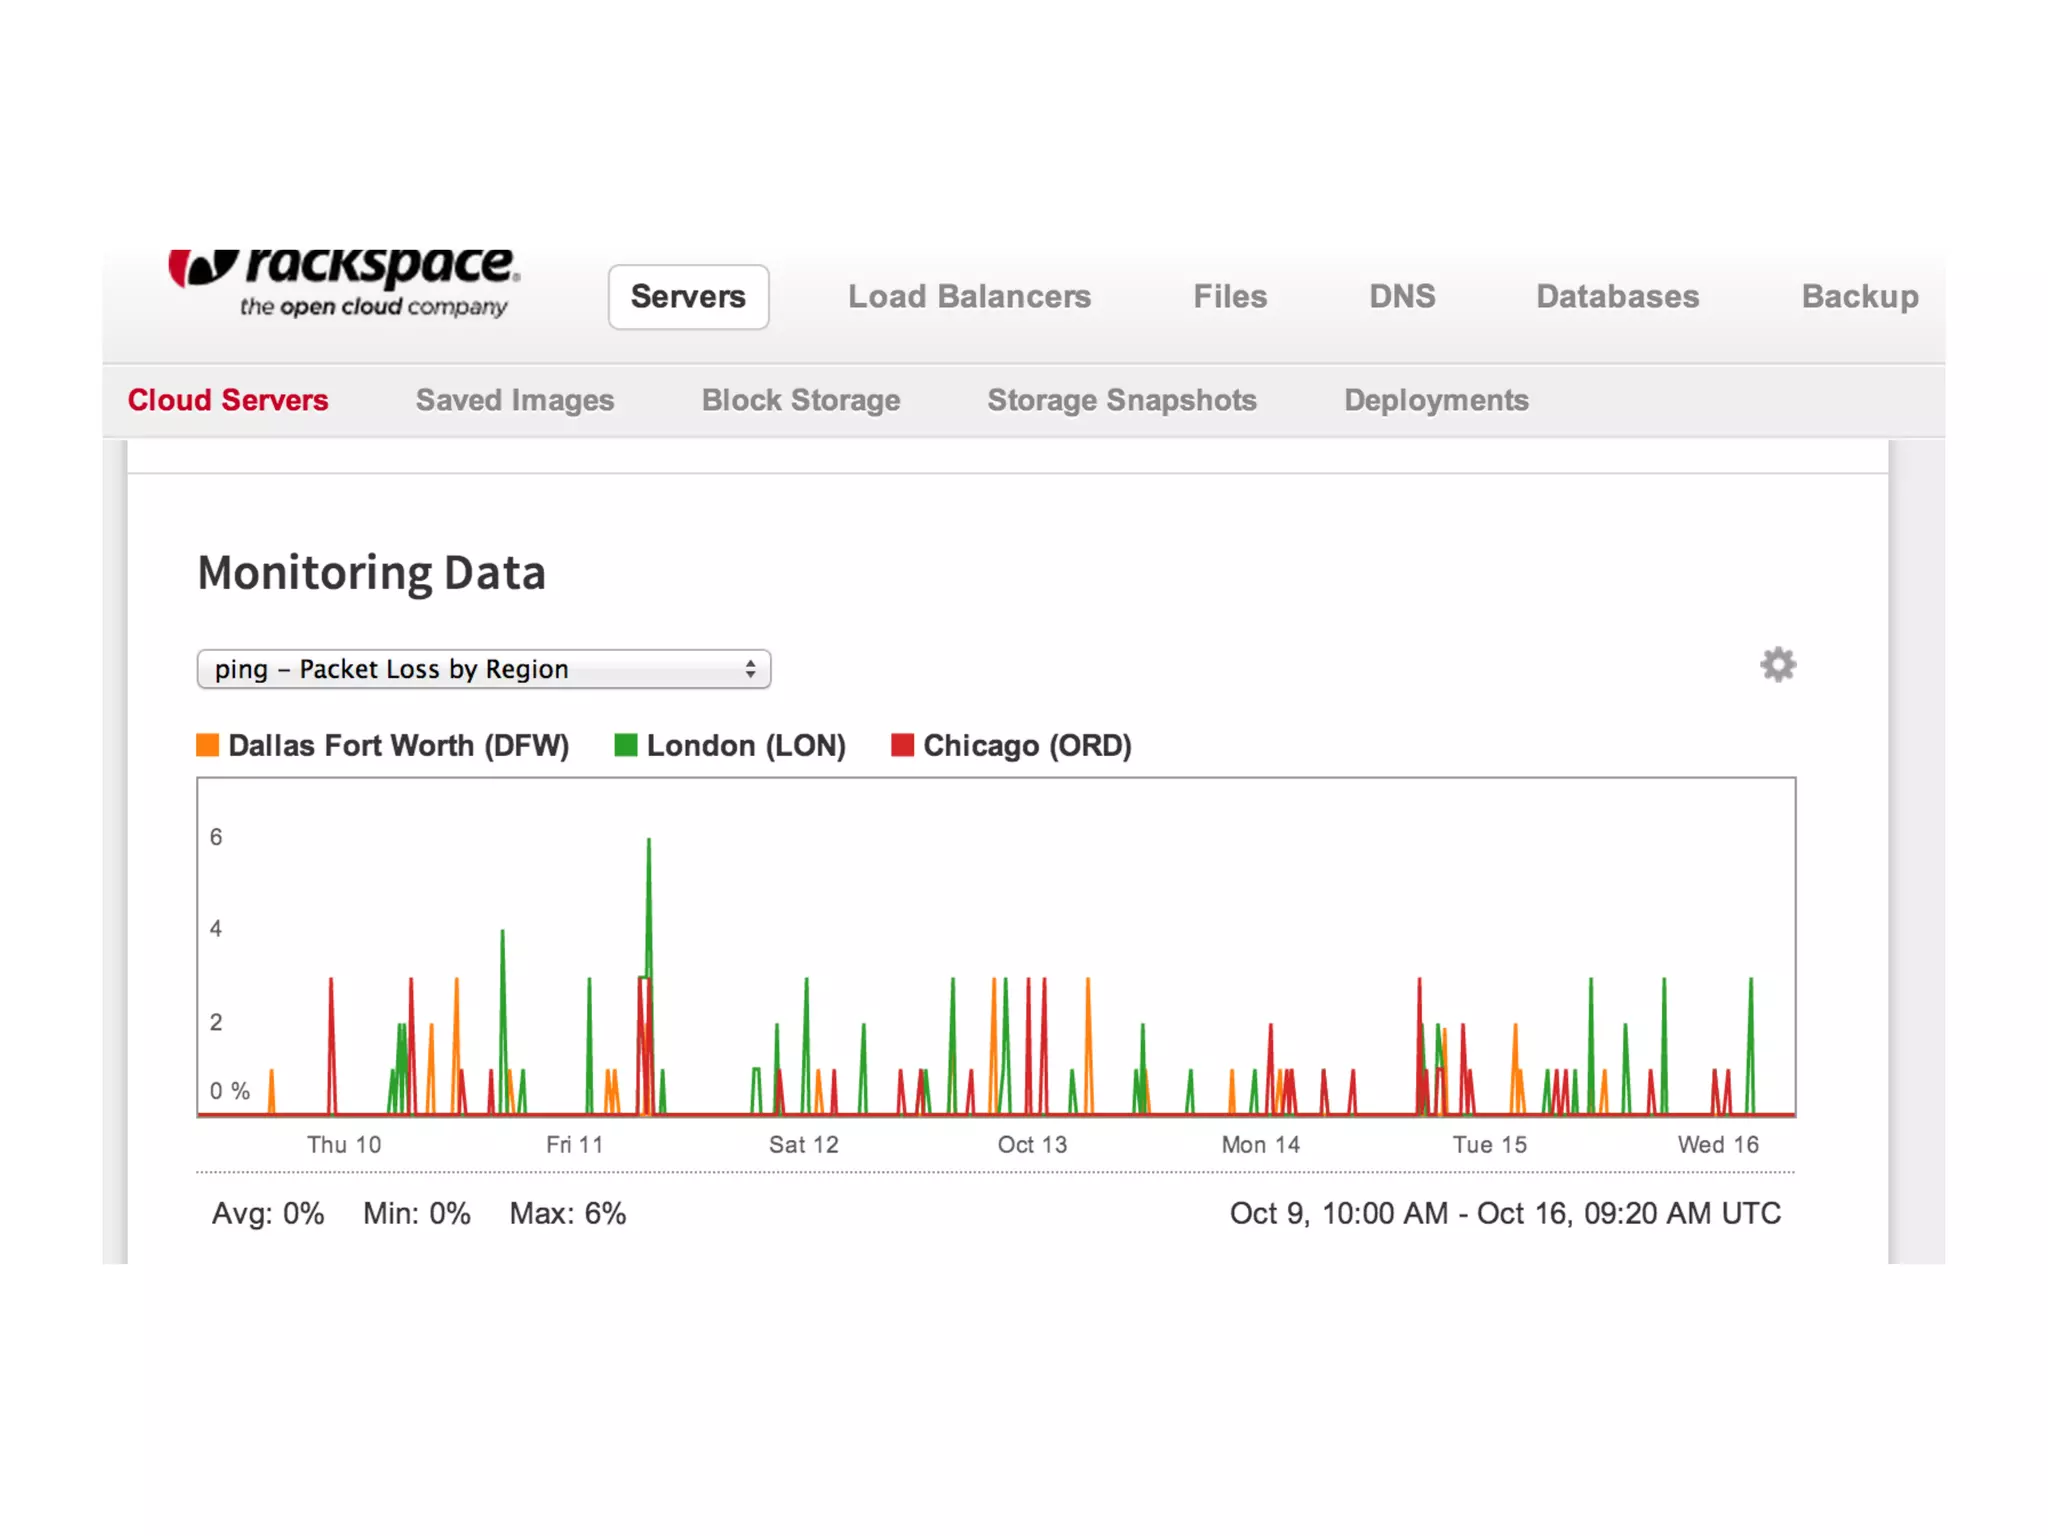Open the DNS section
This screenshot has width=2048, height=1536.
point(1402,297)
